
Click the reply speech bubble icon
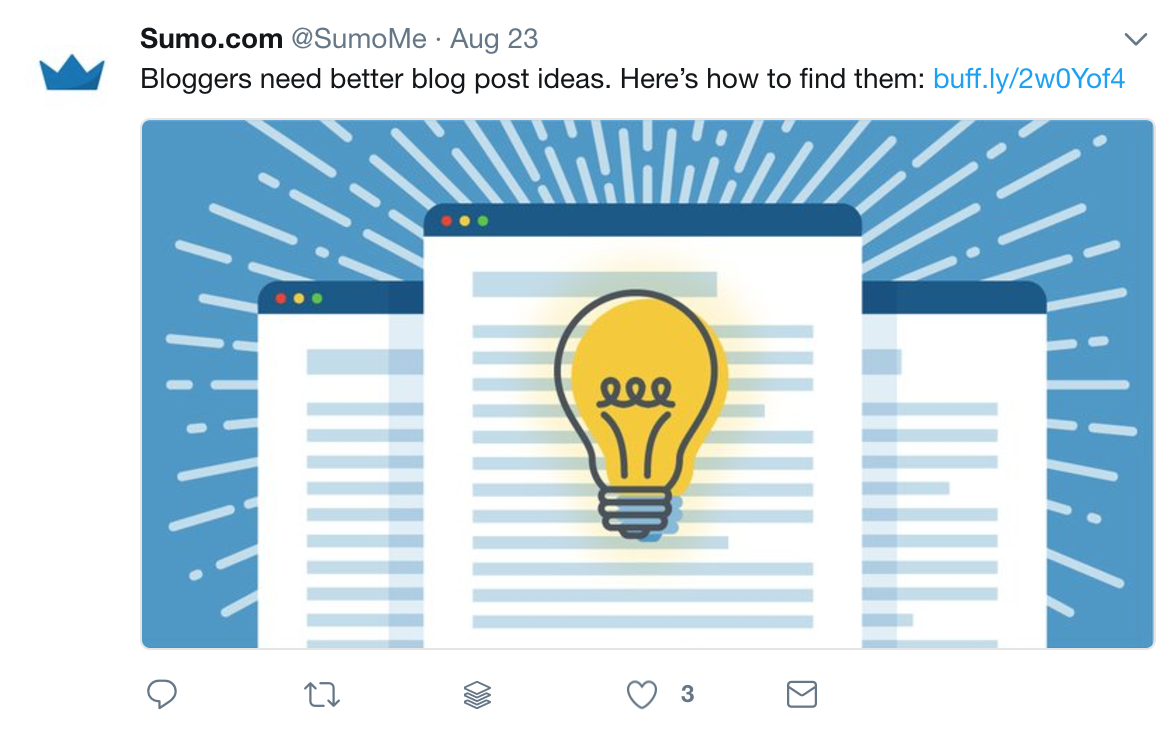coord(161,694)
